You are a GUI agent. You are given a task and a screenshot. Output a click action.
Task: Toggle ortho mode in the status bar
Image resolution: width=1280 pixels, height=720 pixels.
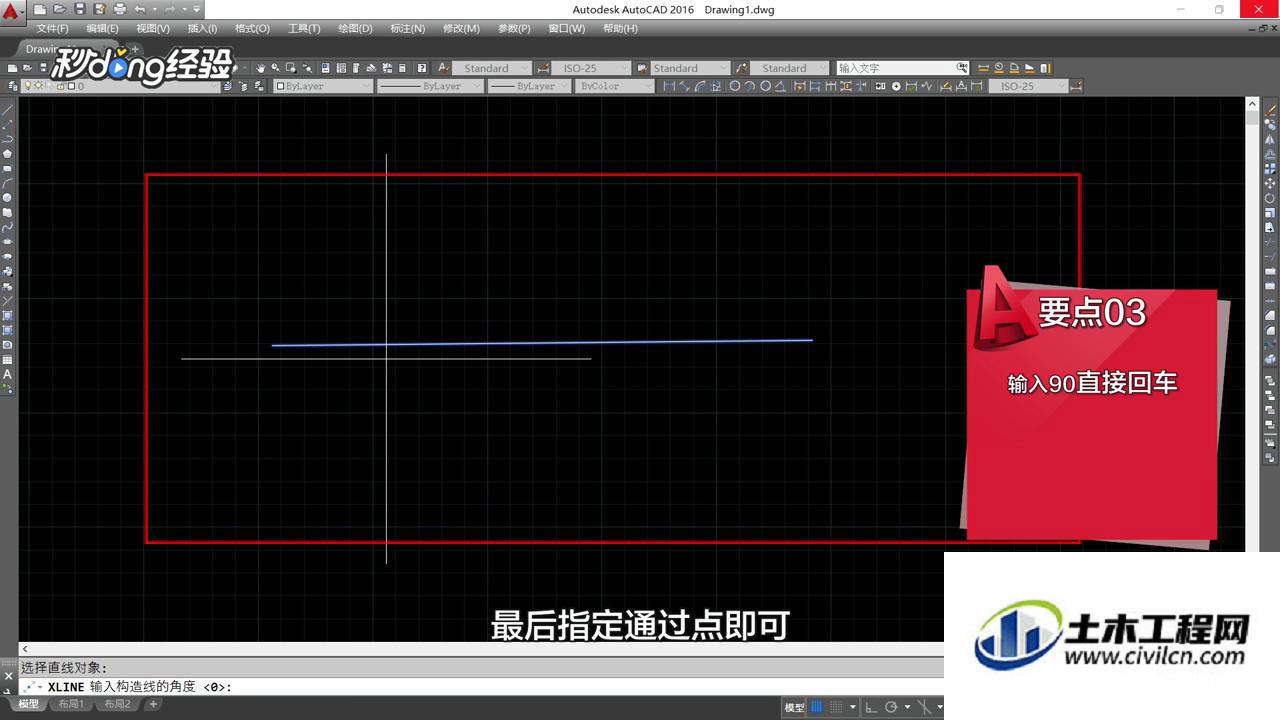pos(872,707)
